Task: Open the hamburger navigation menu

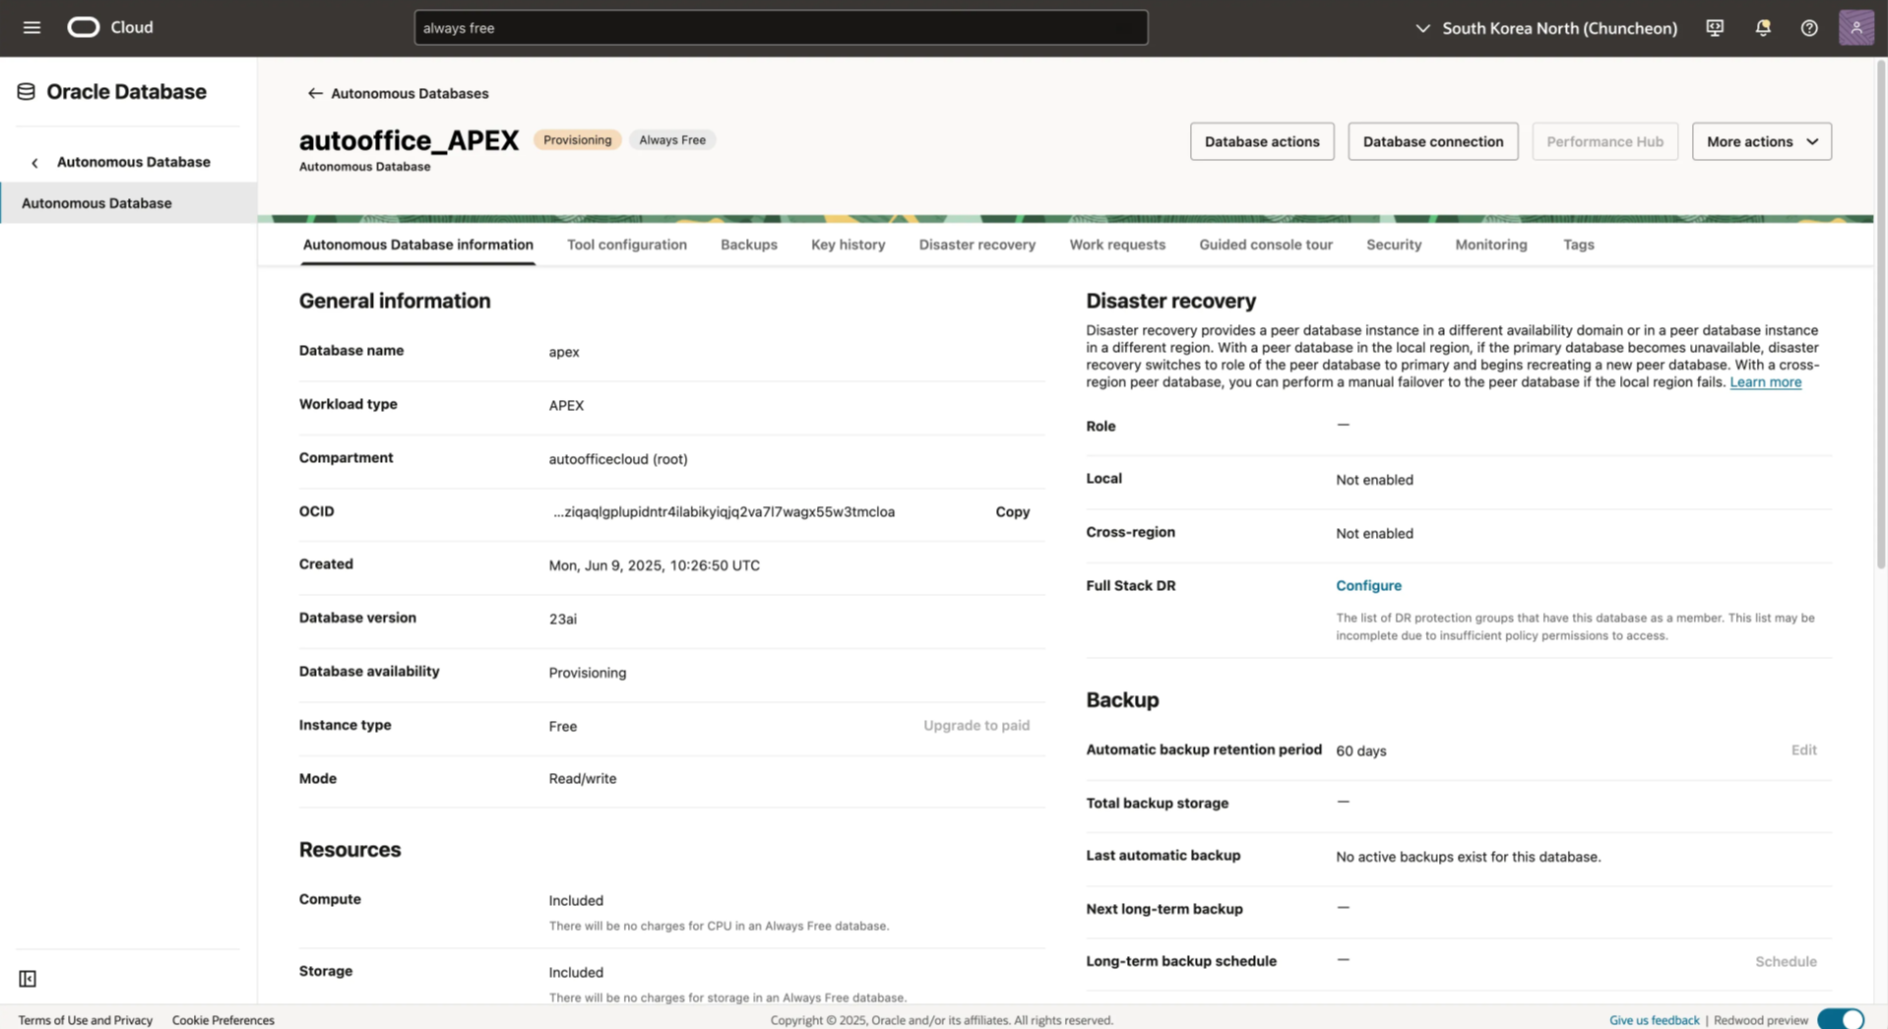Action: pyautogui.click(x=32, y=28)
